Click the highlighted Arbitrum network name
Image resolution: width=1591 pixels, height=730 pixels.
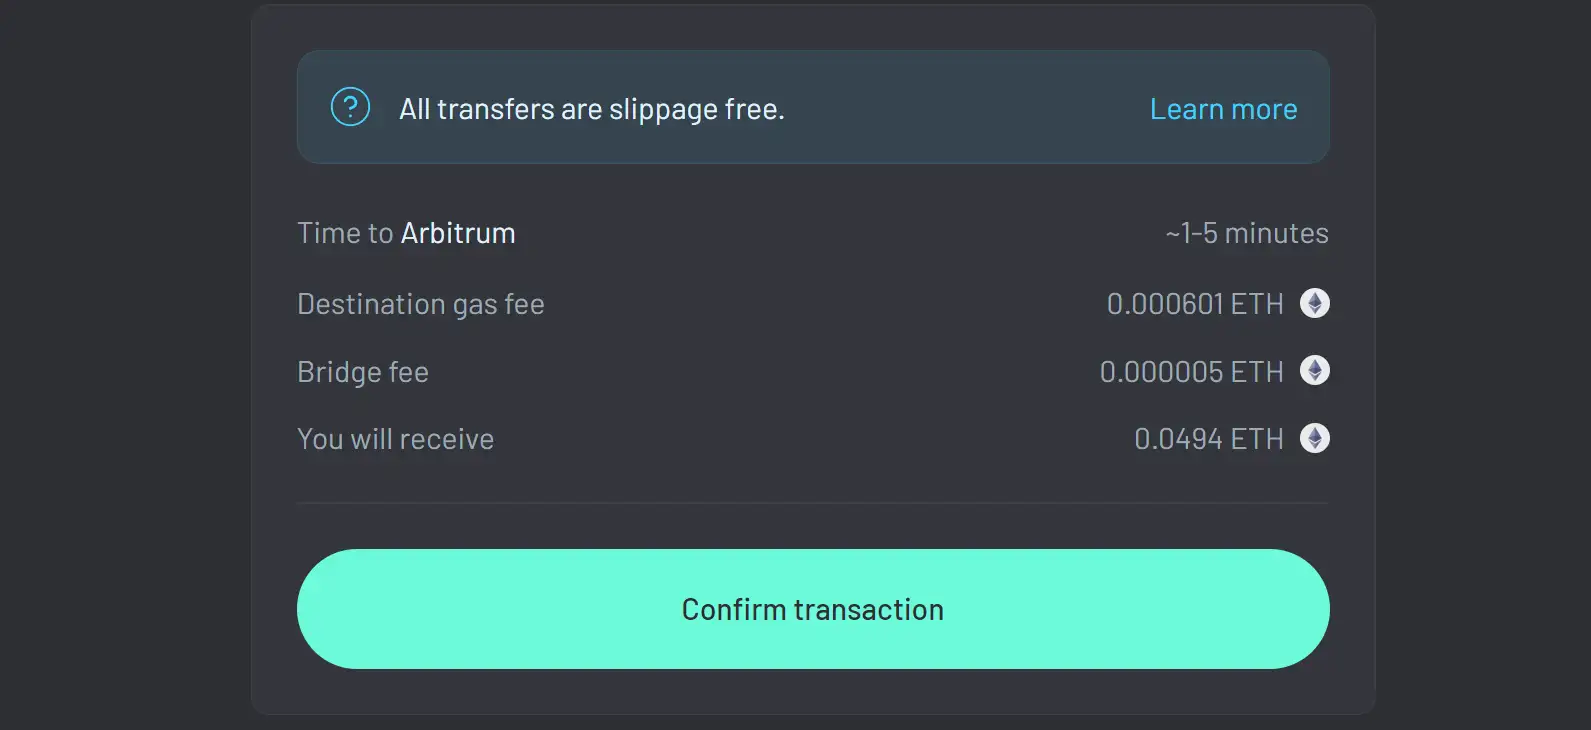coord(458,233)
